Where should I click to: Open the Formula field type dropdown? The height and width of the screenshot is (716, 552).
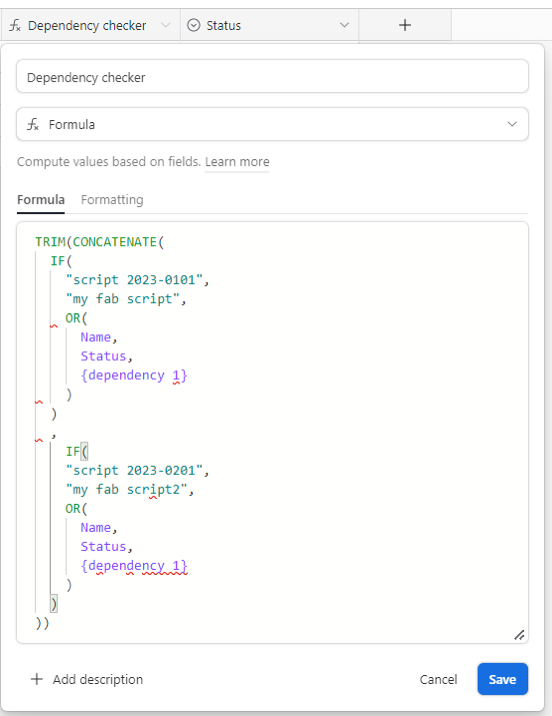click(x=273, y=124)
